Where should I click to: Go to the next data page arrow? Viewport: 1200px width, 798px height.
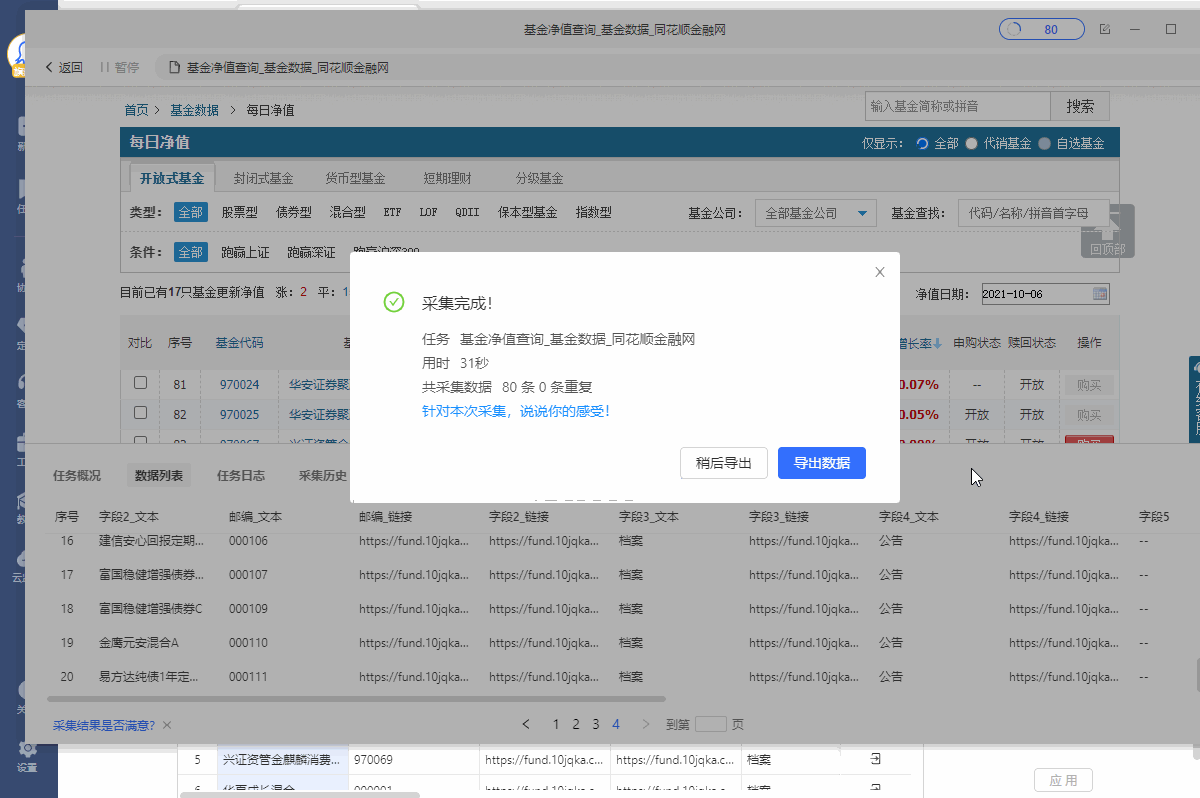[646, 724]
